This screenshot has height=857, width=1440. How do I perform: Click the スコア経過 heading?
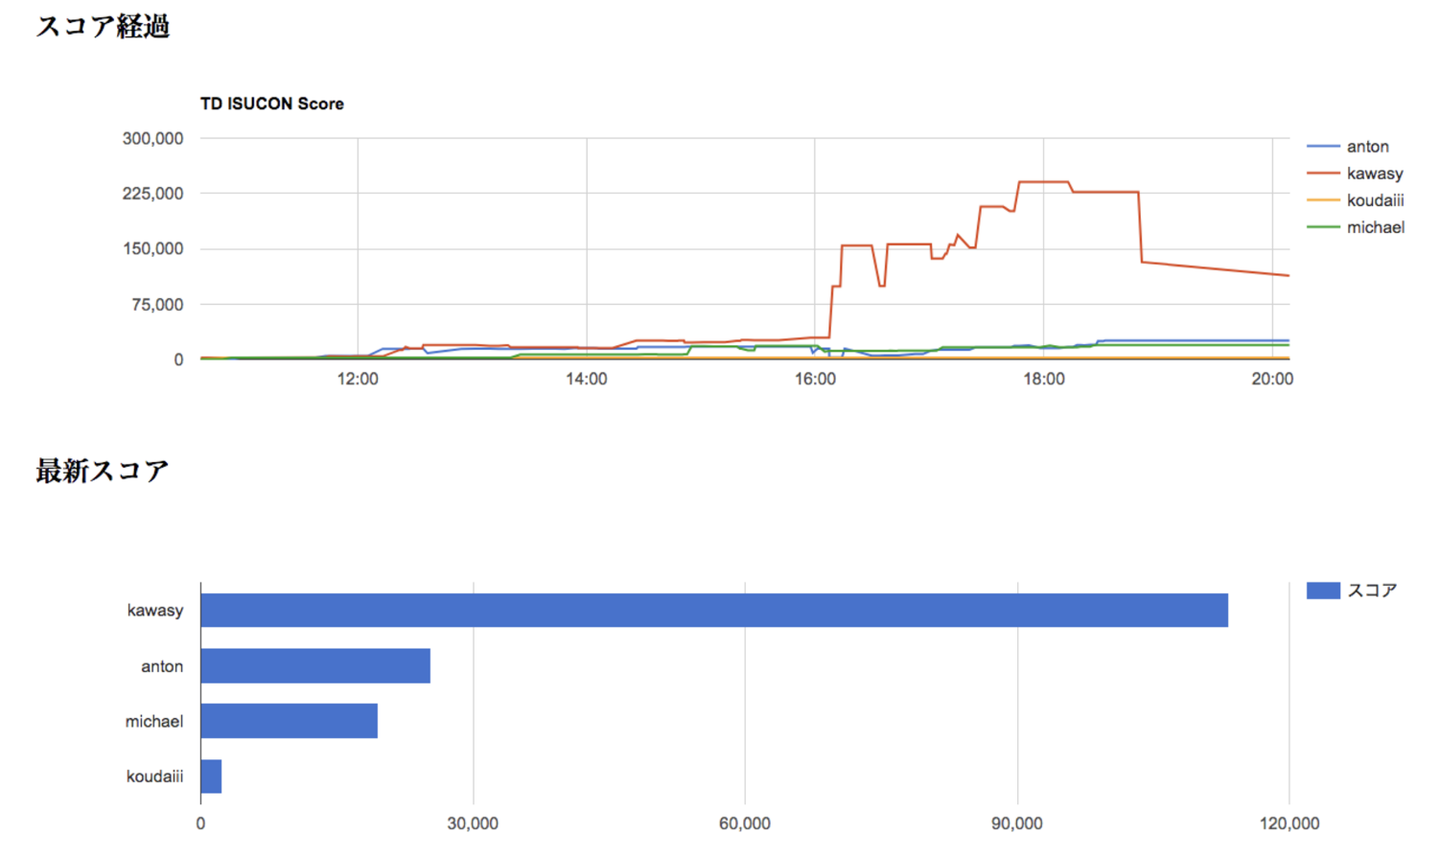click(x=103, y=26)
